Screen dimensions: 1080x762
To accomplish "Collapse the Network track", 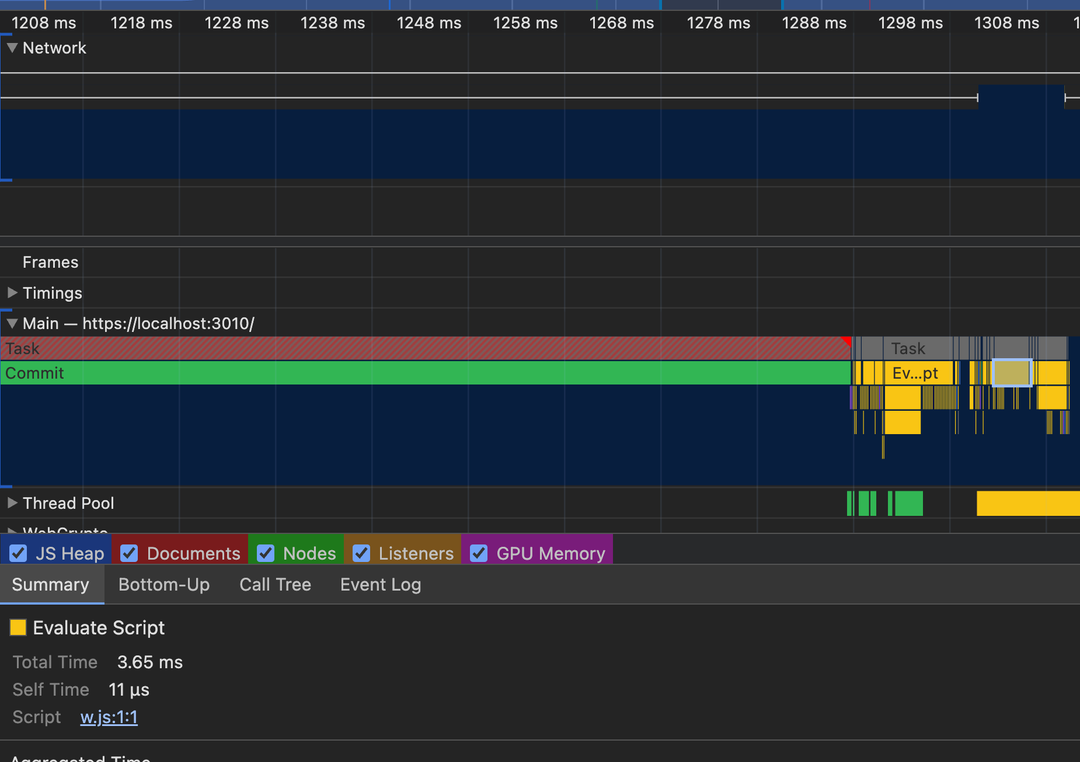I will tap(12, 48).
